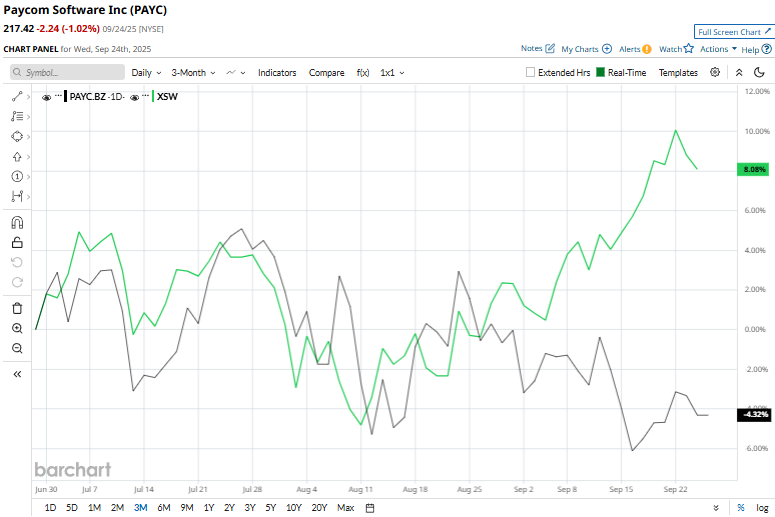This screenshot has height=517, width=775.
Task: Open the numbered annotation tool
Action: pos(17,176)
